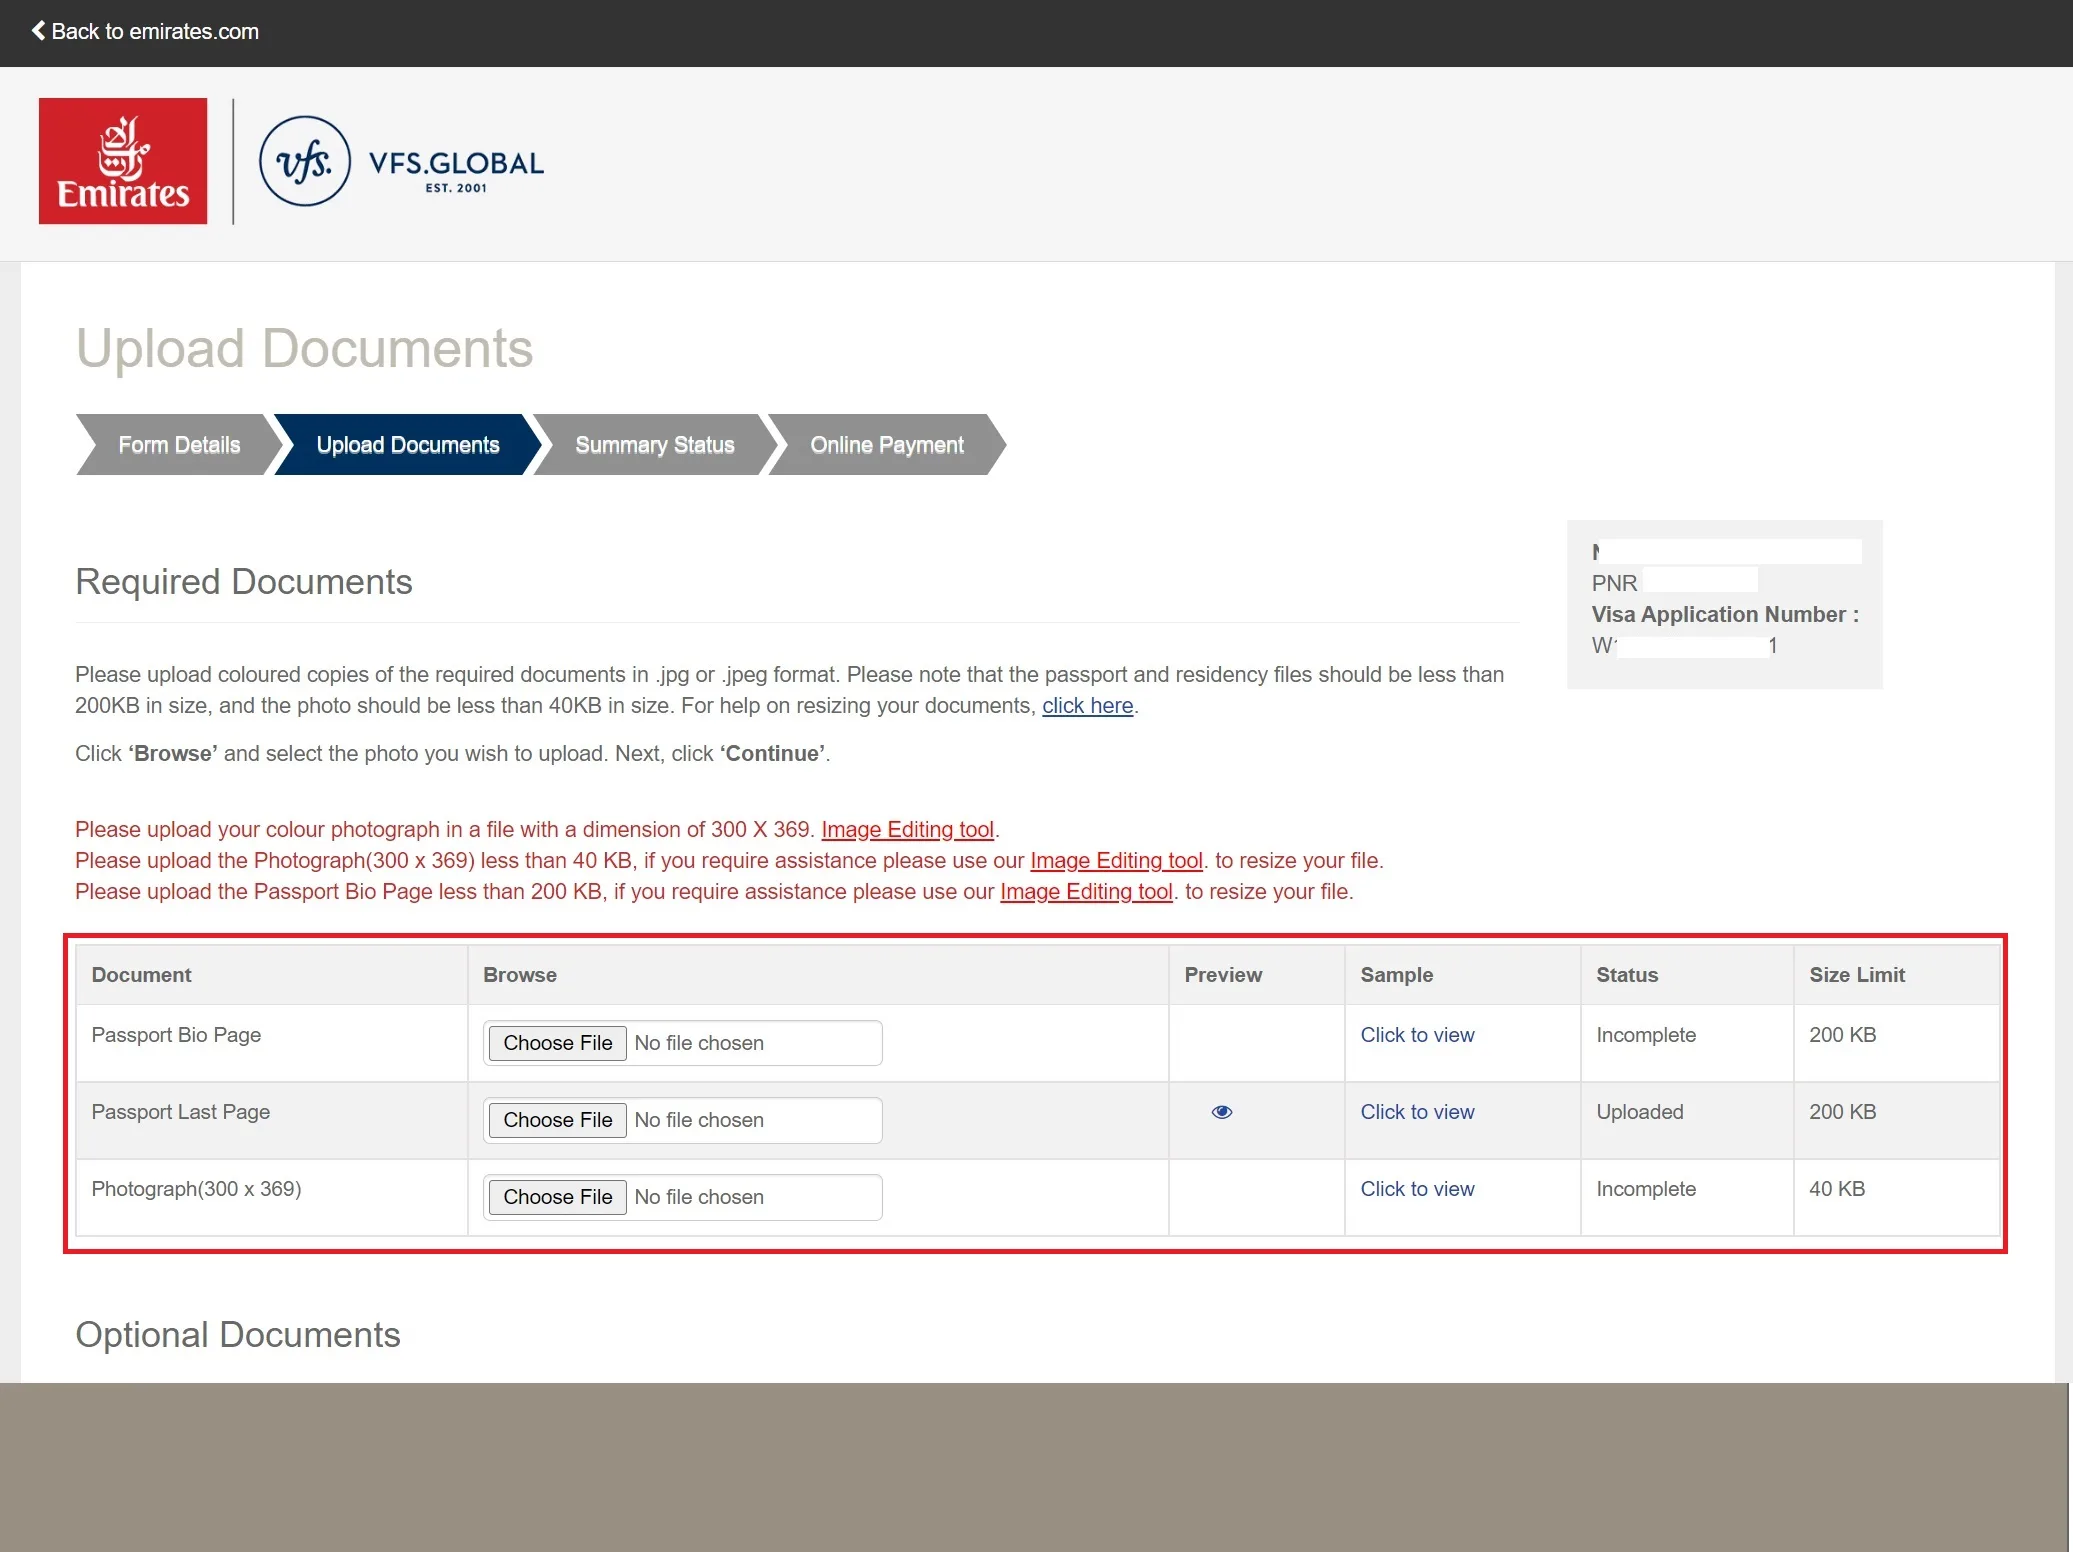Image resolution: width=2073 pixels, height=1552 pixels.
Task: Open the Form Details step
Action: click(x=179, y=445)
